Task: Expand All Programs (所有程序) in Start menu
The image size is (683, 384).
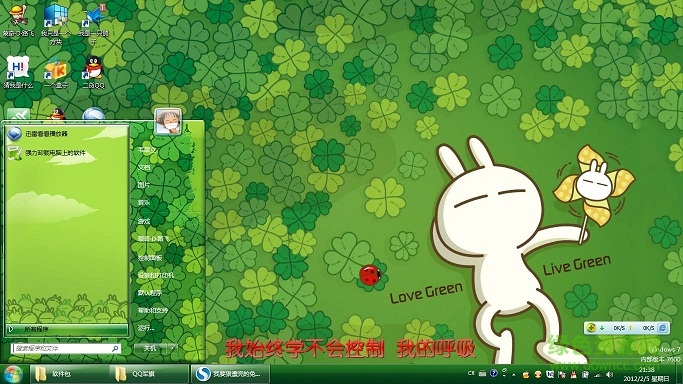Action: click(67, 329)
